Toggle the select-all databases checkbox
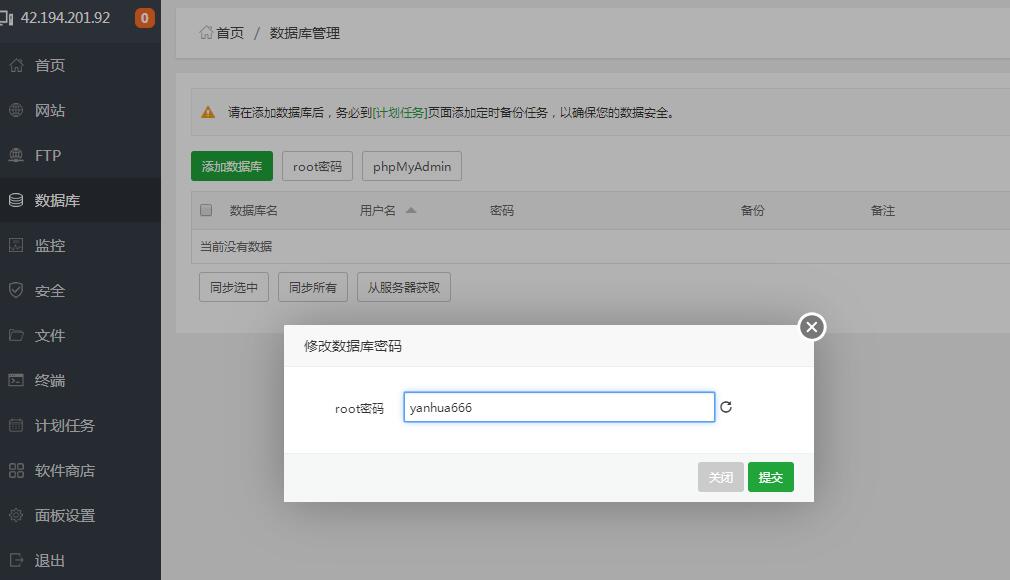This screenshot has height=580, width=1010. 206,211
